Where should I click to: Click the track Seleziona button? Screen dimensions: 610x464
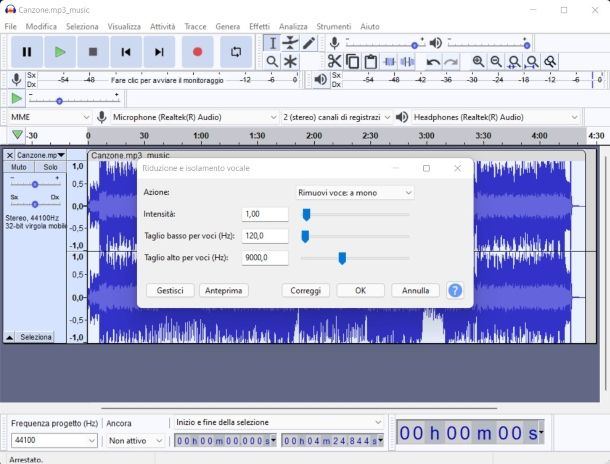[x=36, y=337]
